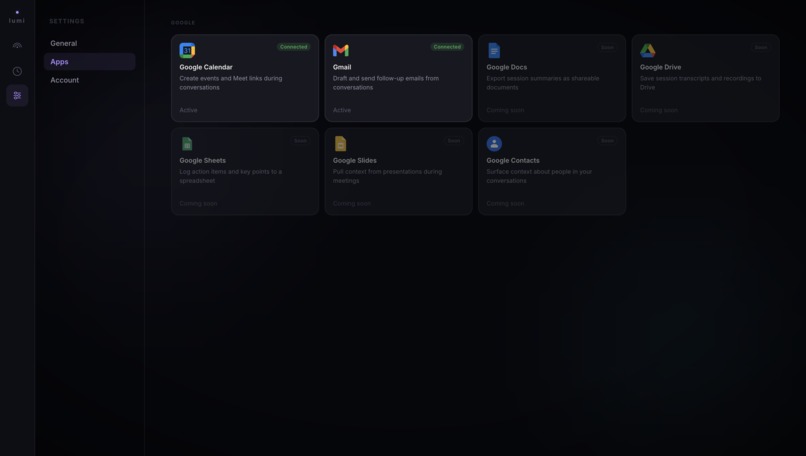Select the settings sliders icon
Screen dimensions: 806x456
click(17, 96)
